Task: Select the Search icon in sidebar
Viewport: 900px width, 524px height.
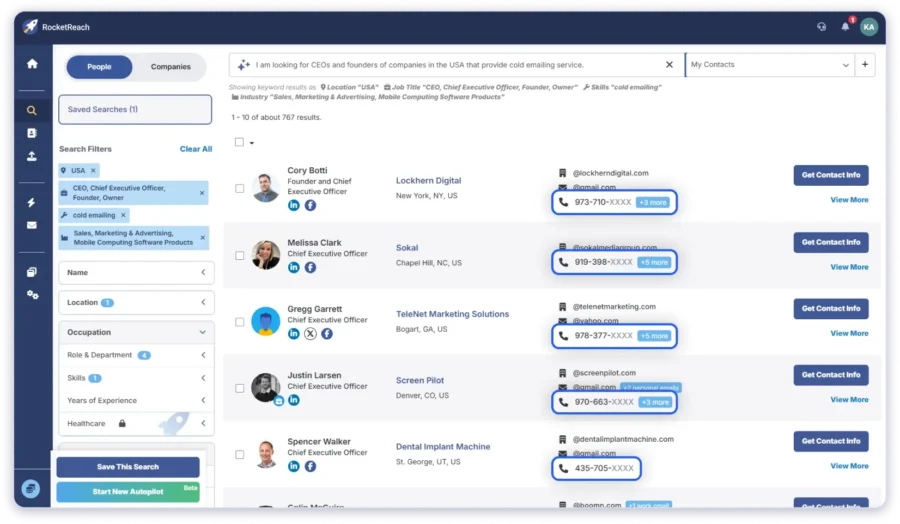Action: (x=32, y=110)
